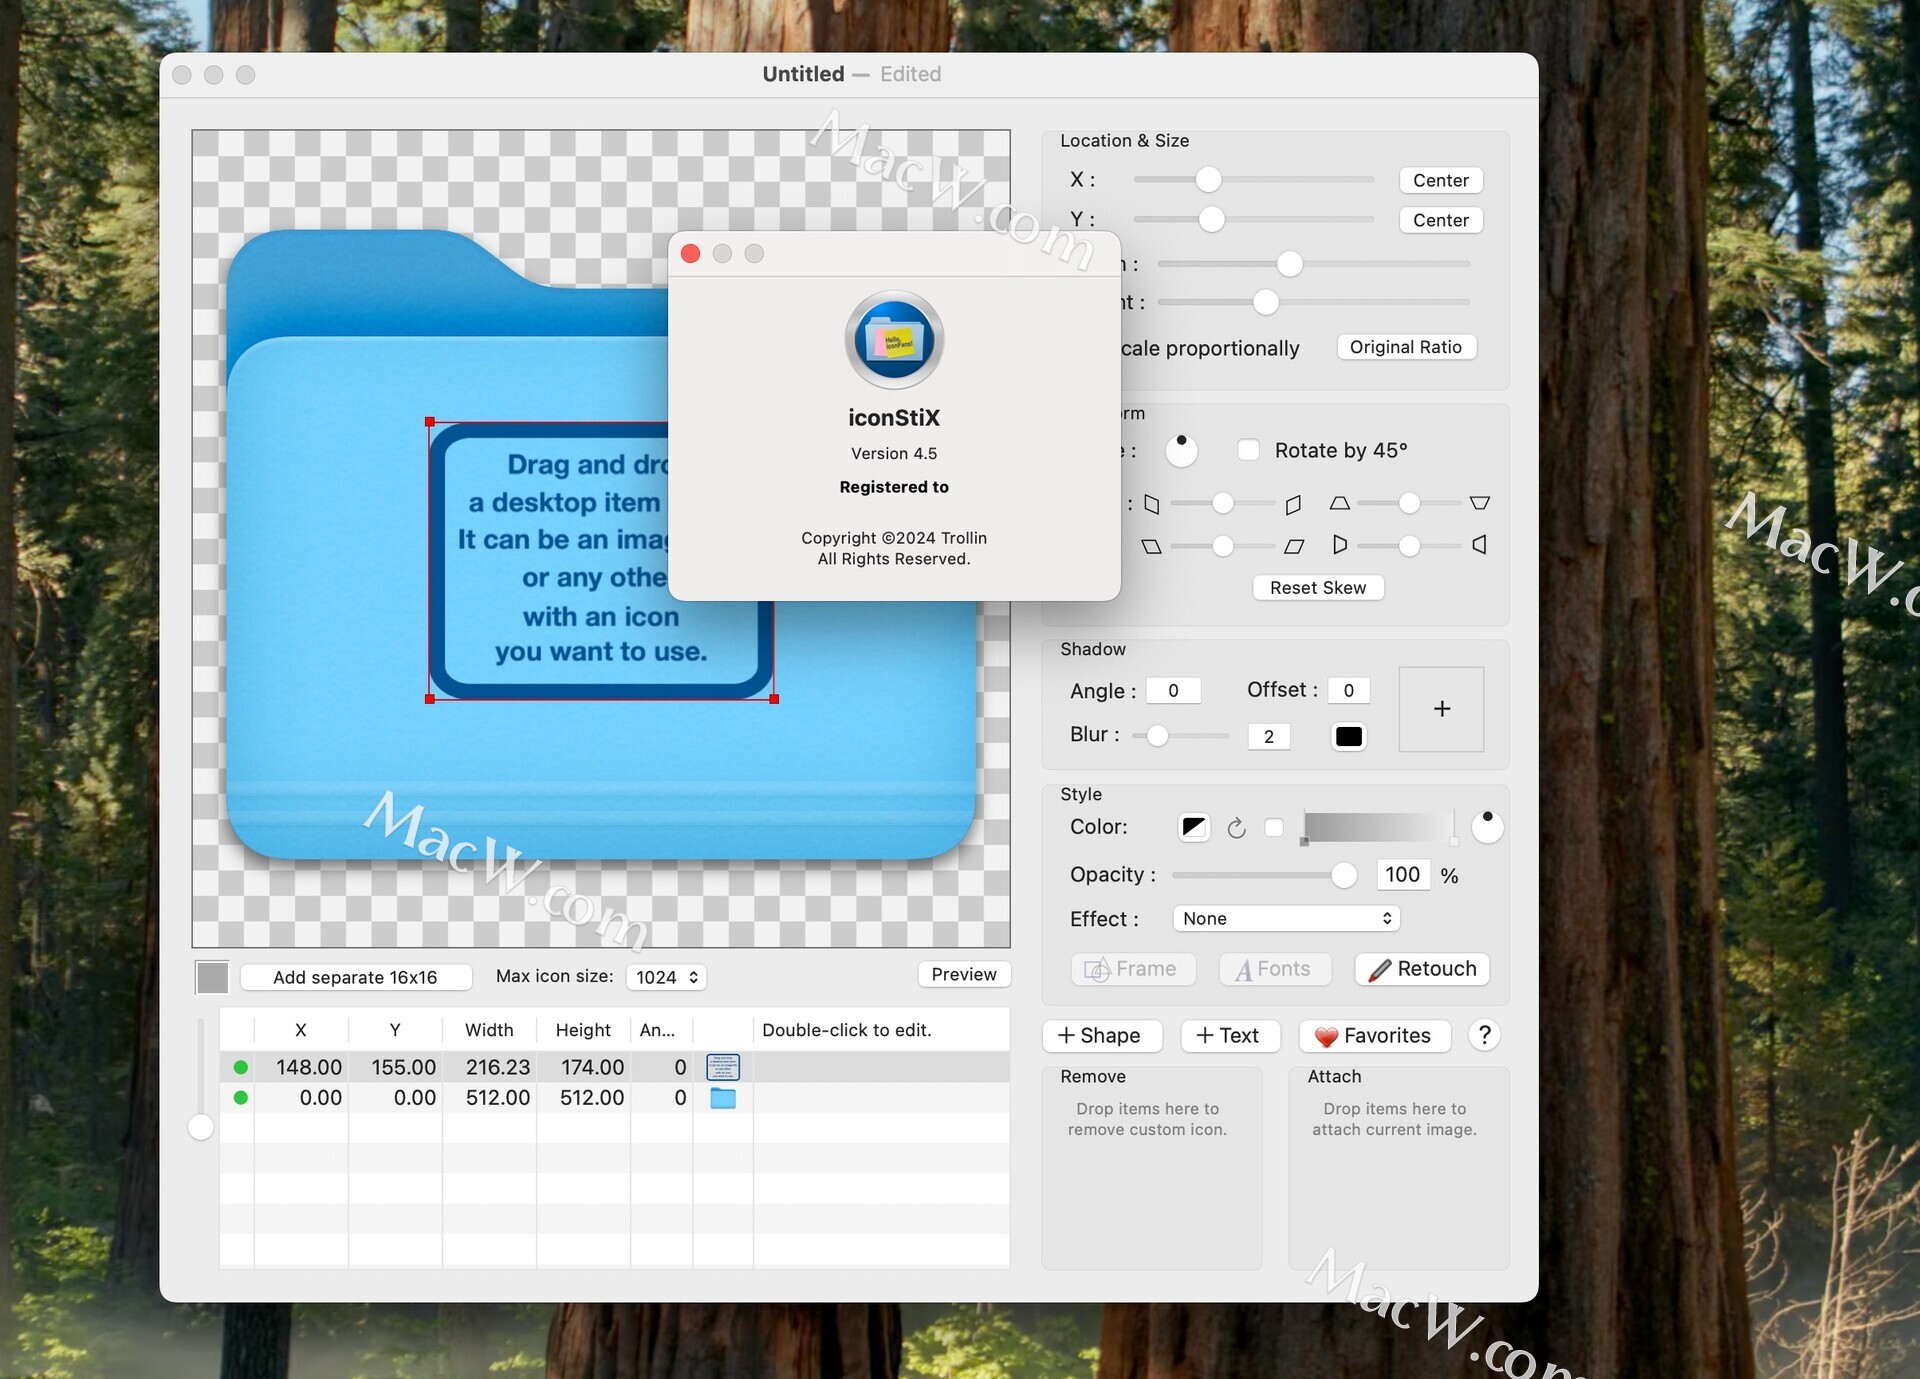Click the Opacity percent field
1920x1379 pixels.
tap(1402, 875)
